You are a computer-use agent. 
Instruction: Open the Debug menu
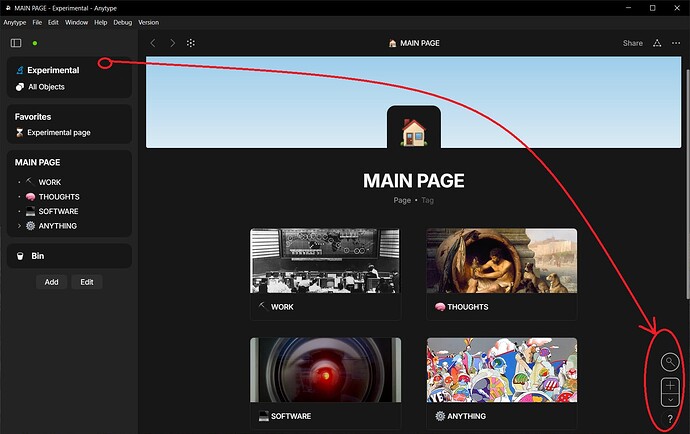pyautogui.click(x=123, y=22)
